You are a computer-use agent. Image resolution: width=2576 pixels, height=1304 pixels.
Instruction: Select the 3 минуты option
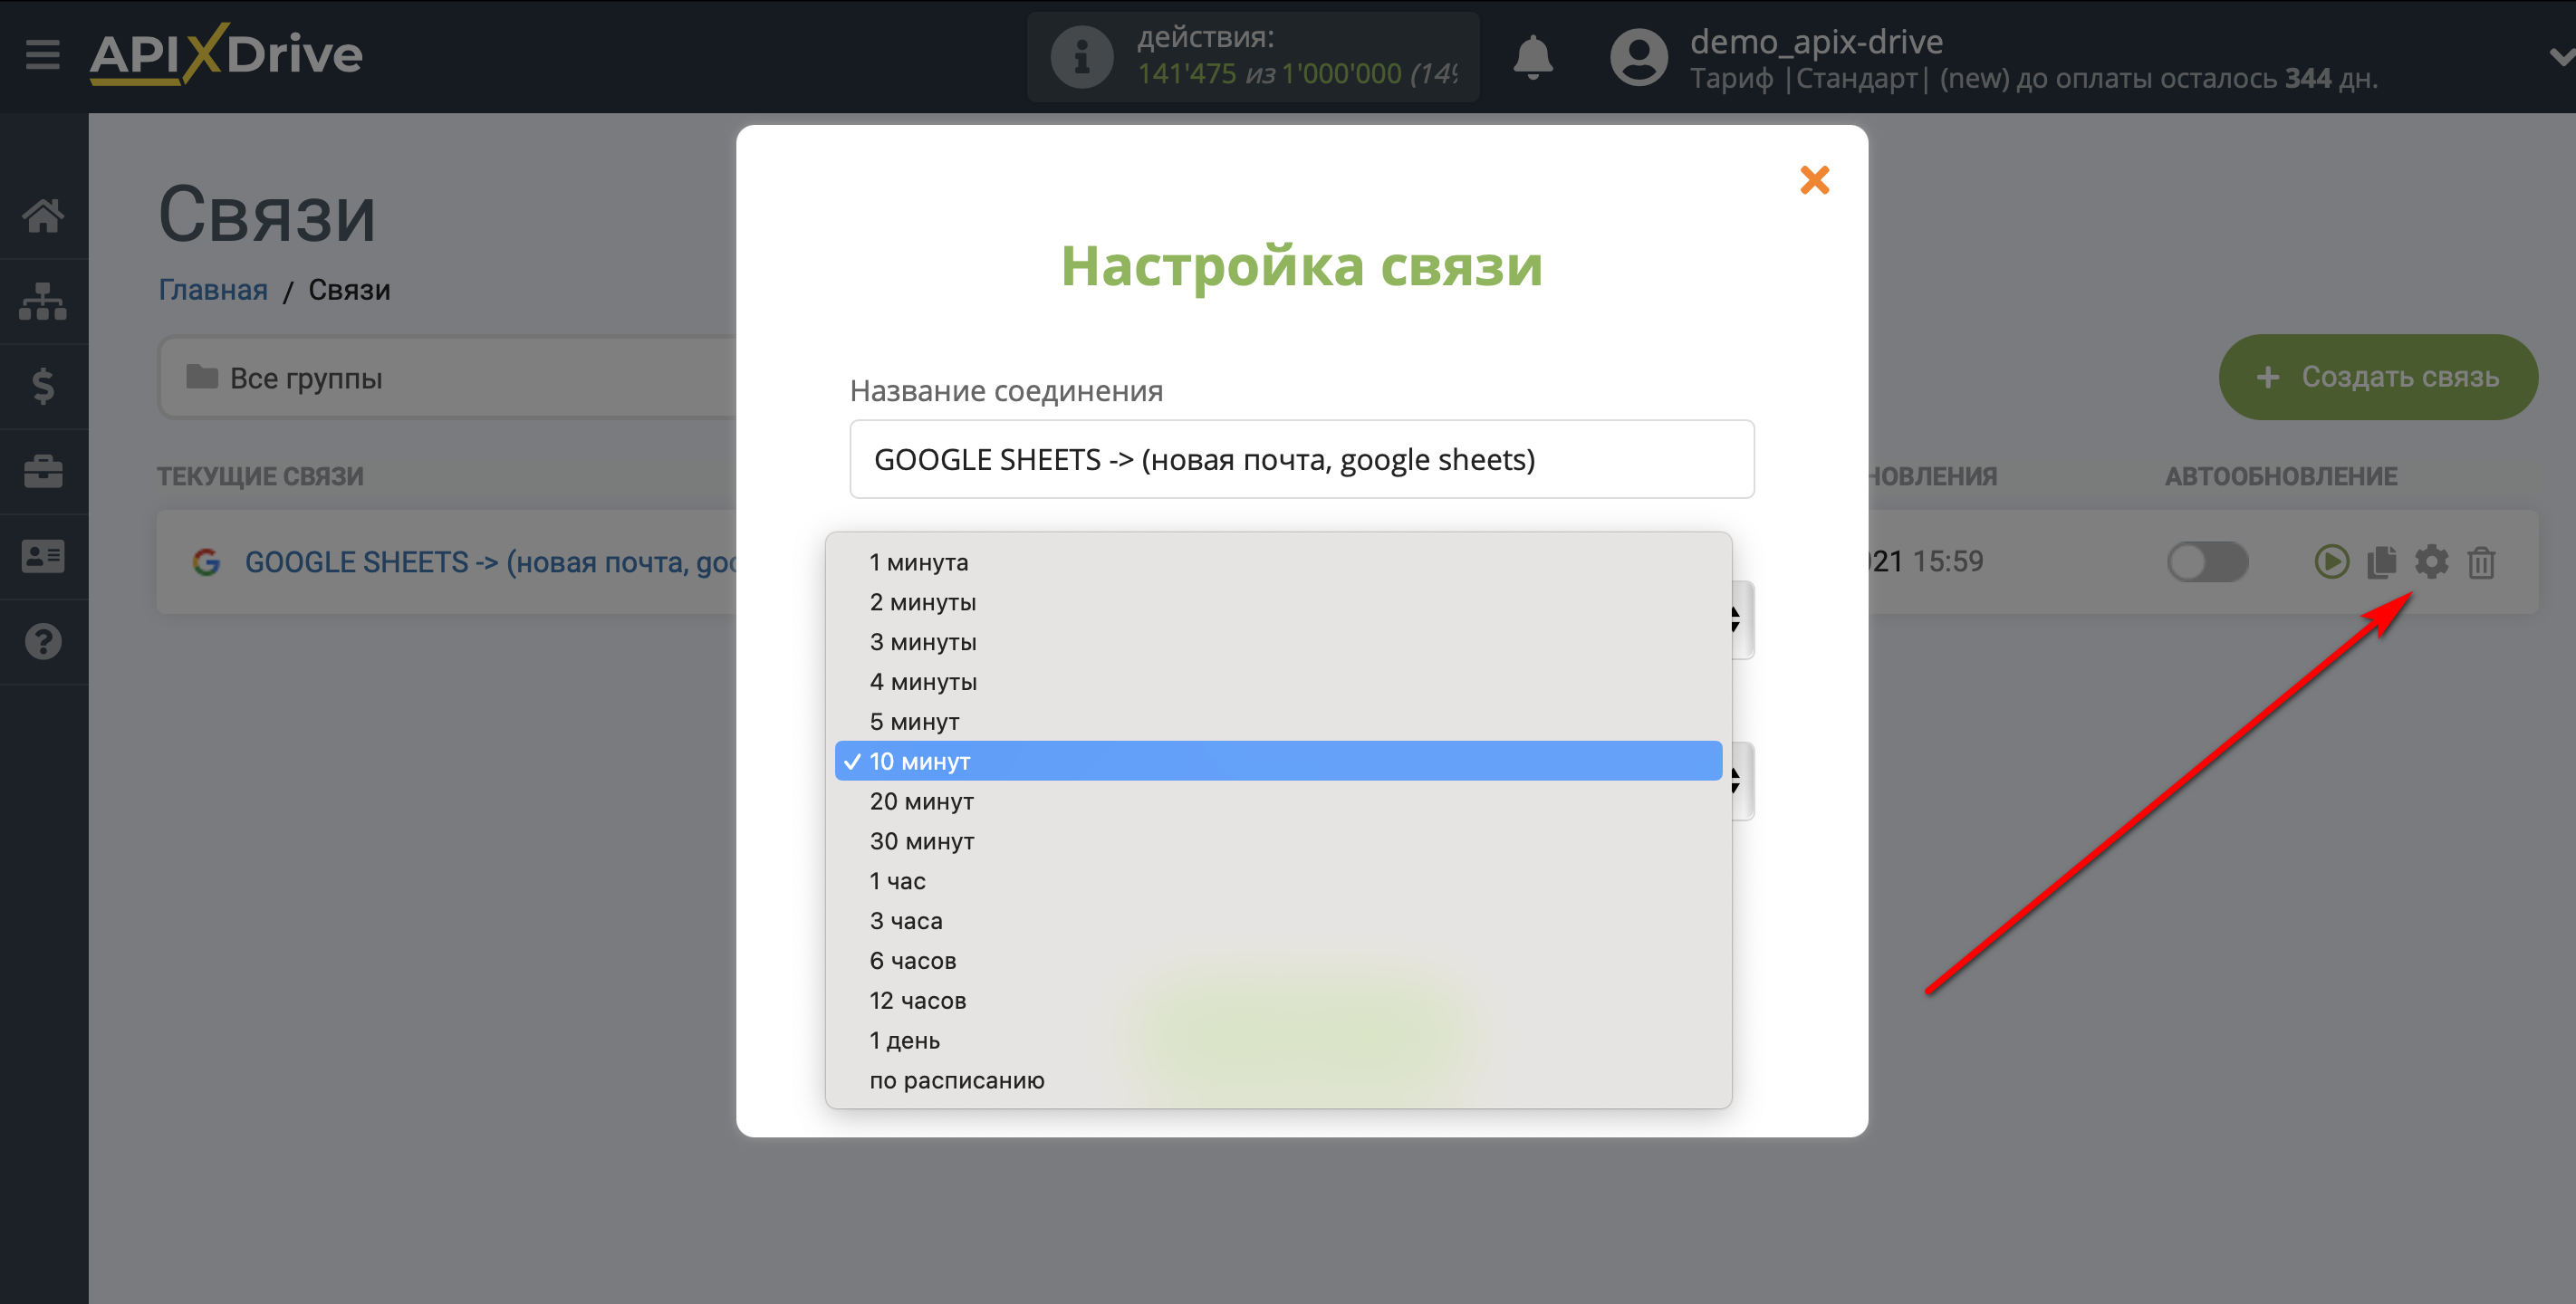1278,642
